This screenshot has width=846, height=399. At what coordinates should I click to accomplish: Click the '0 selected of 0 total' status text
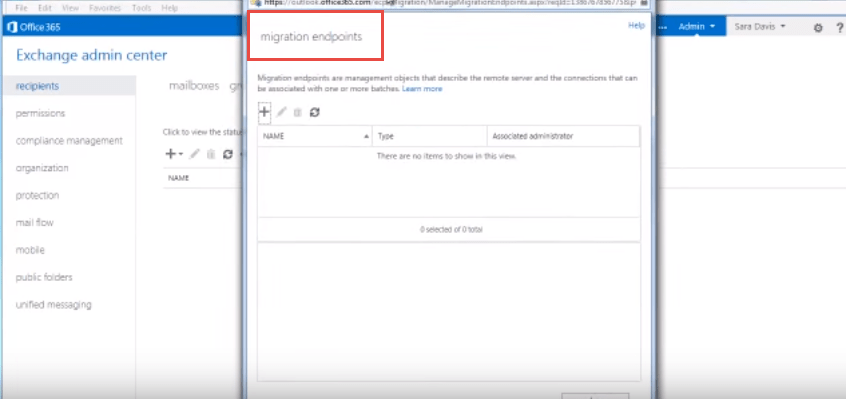[451, 230]
